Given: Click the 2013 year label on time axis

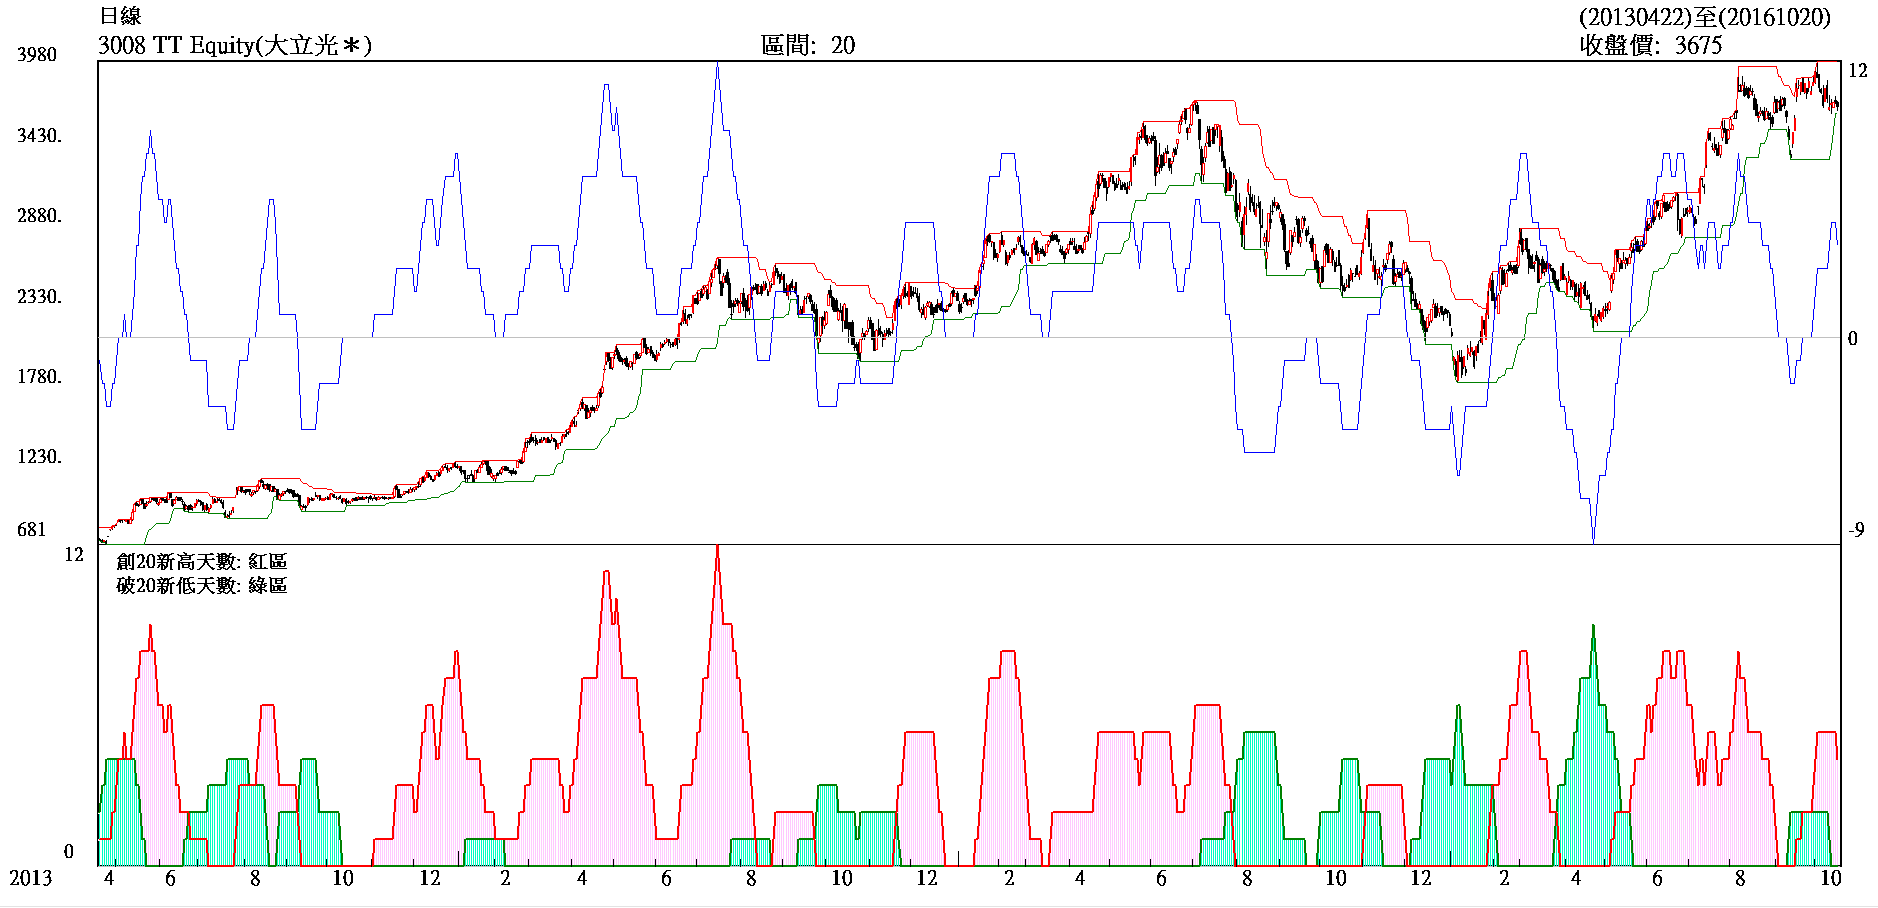Looking at the screenshot, I should tap(31, 878).
